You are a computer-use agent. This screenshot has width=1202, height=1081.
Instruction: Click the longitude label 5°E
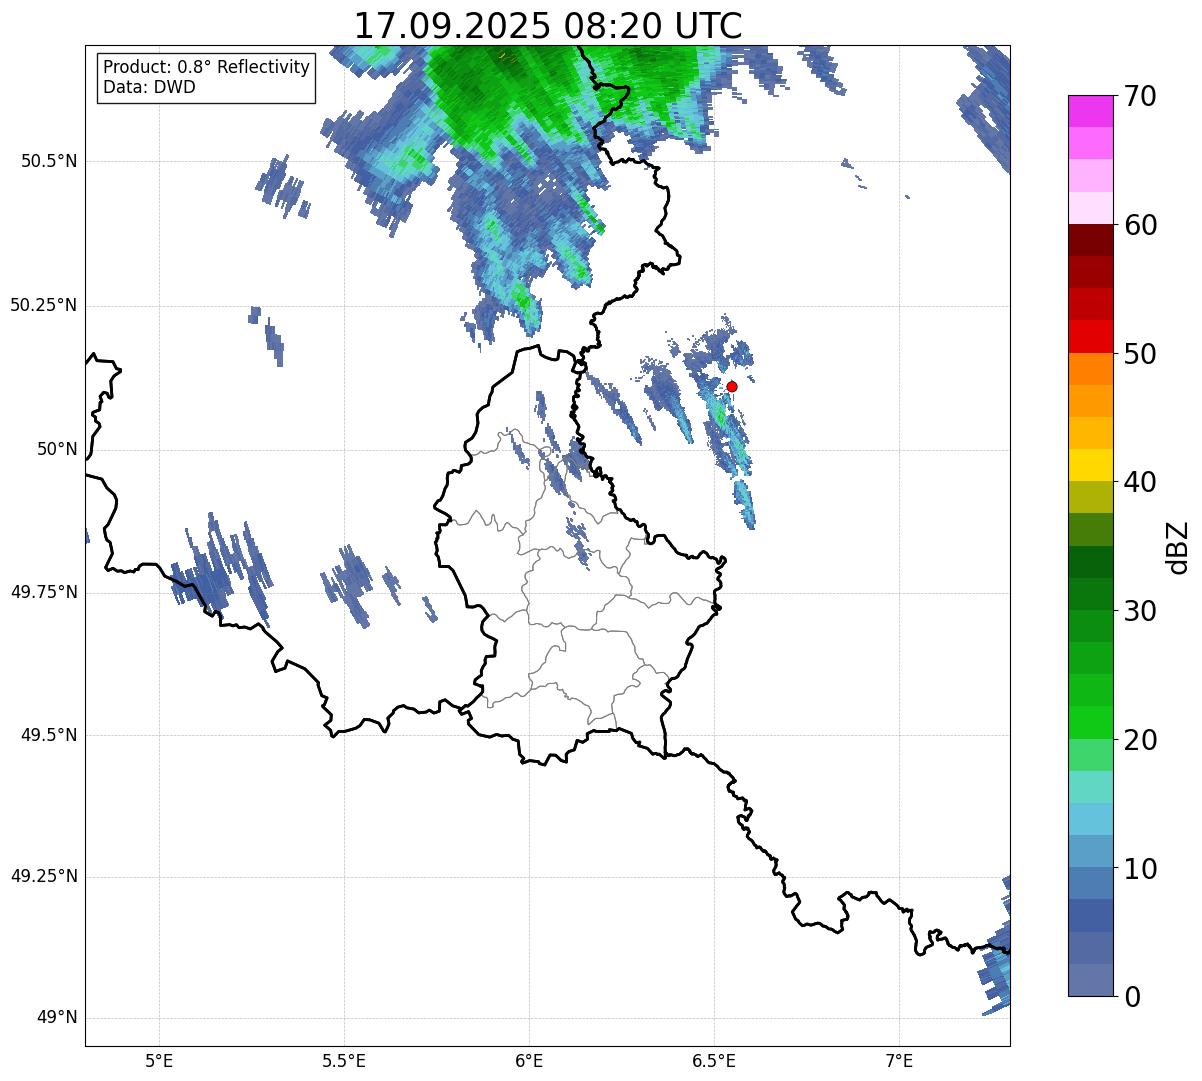159,1061
